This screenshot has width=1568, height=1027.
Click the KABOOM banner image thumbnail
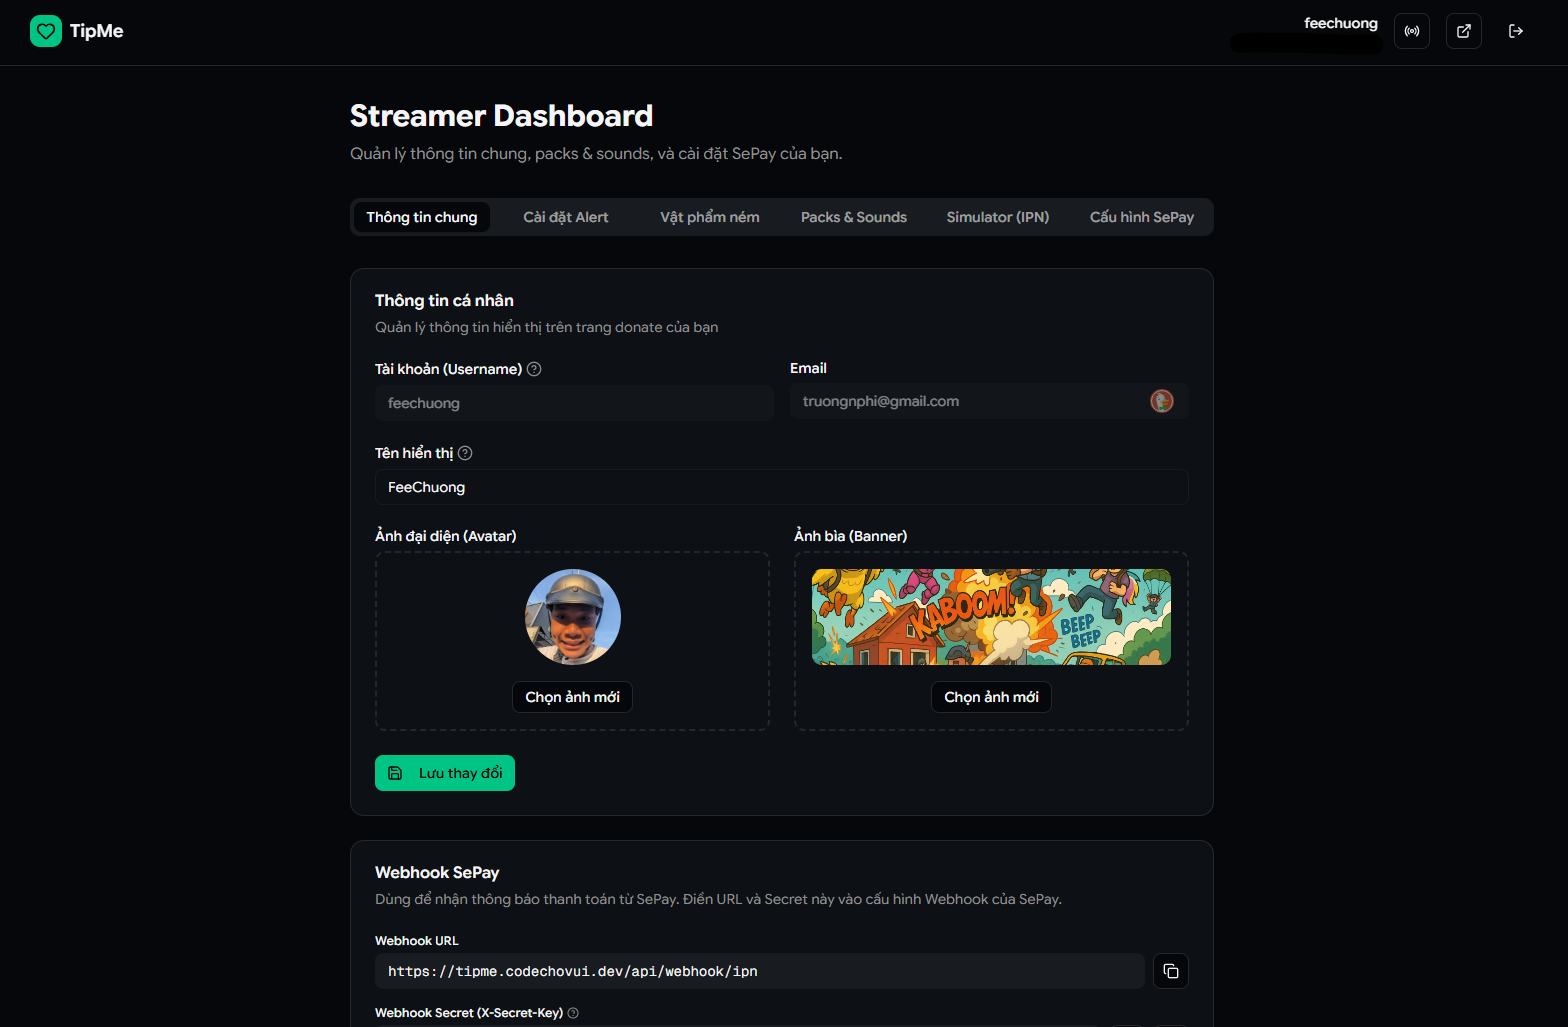click(991, 617)
